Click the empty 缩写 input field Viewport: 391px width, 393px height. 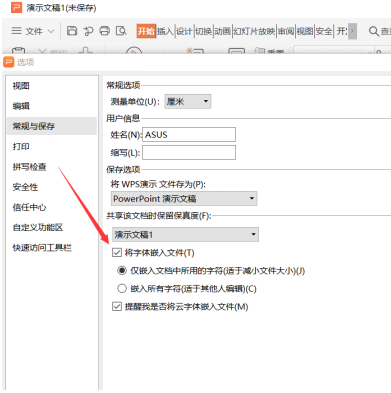[x=189, y=153]
